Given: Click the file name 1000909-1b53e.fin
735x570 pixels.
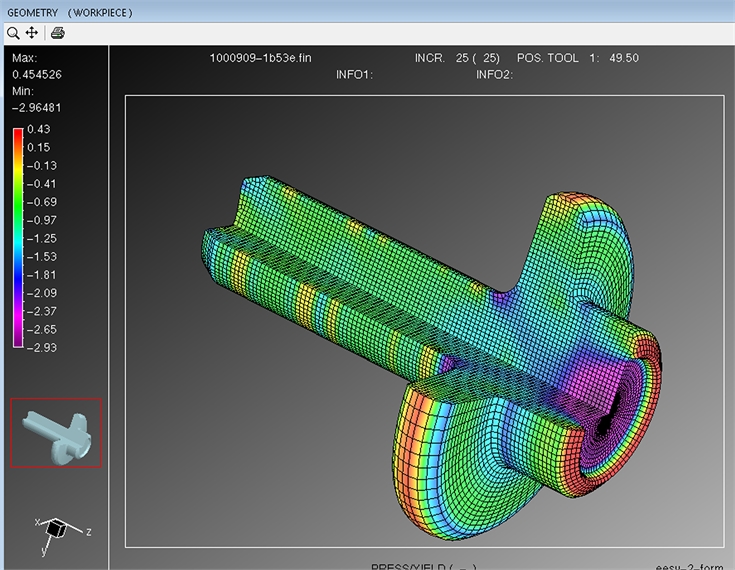Looking at the screenshot, I should coord(260,58).
